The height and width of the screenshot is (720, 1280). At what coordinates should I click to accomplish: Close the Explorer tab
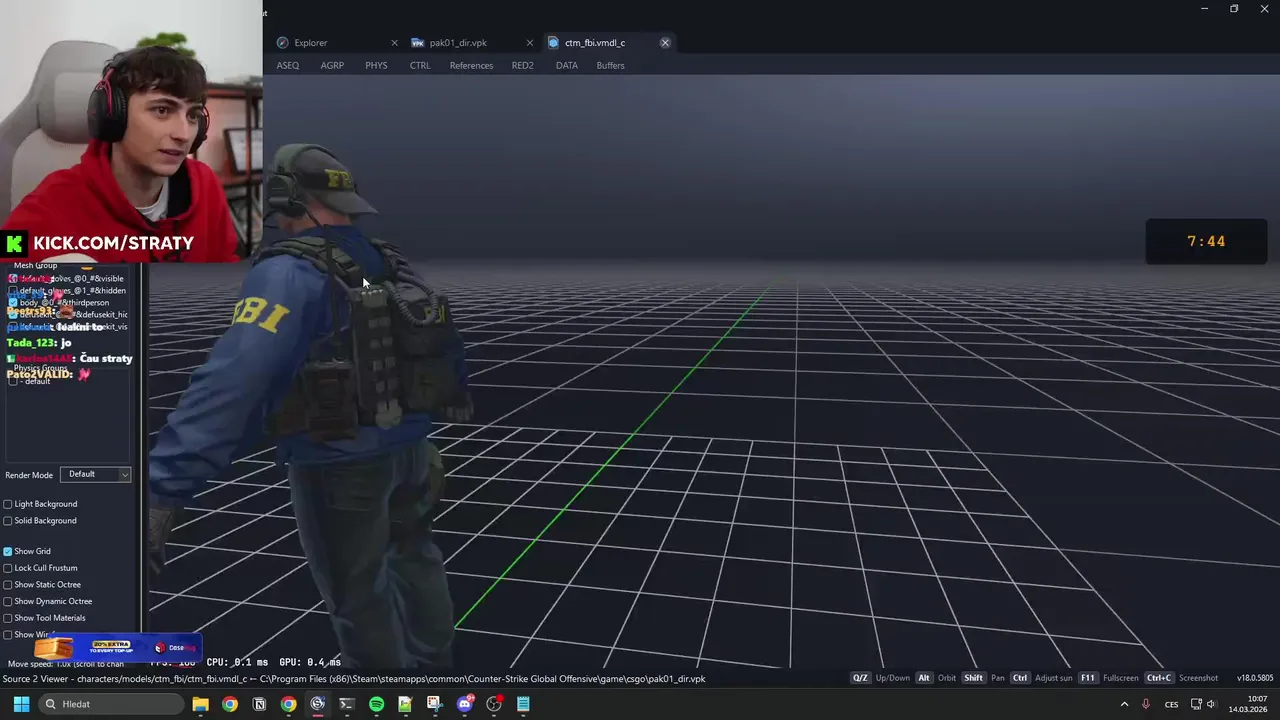394,43
